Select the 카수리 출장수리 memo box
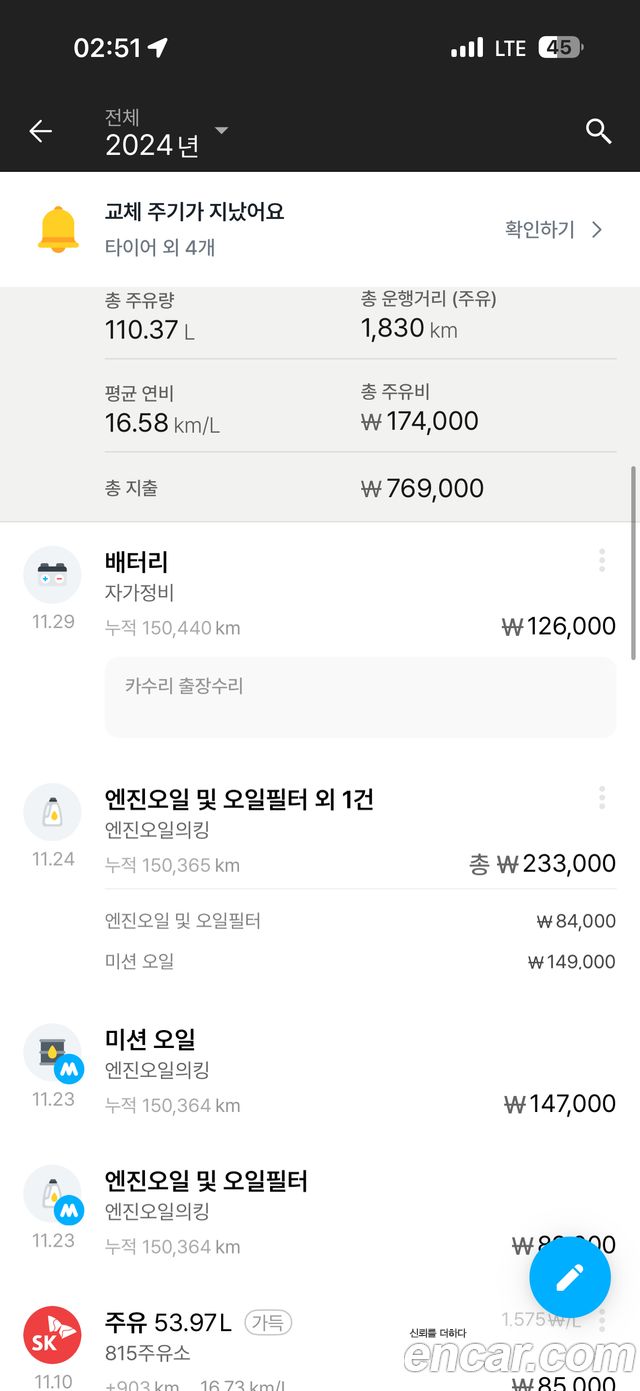Viewport: 640px width, 1391px height. 360,697
